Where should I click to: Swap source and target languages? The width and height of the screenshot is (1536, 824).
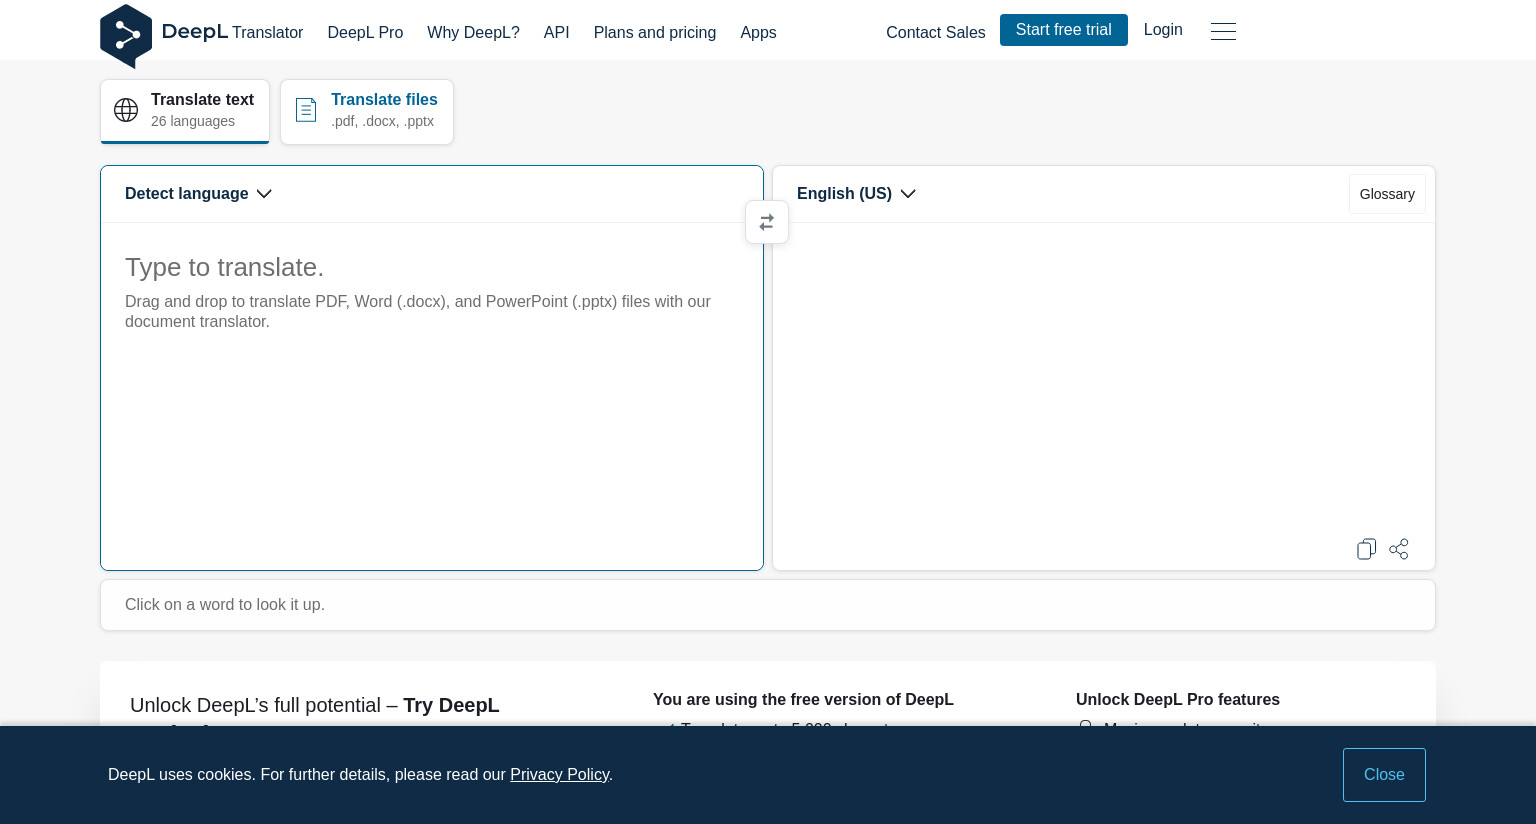coord(767,222)
